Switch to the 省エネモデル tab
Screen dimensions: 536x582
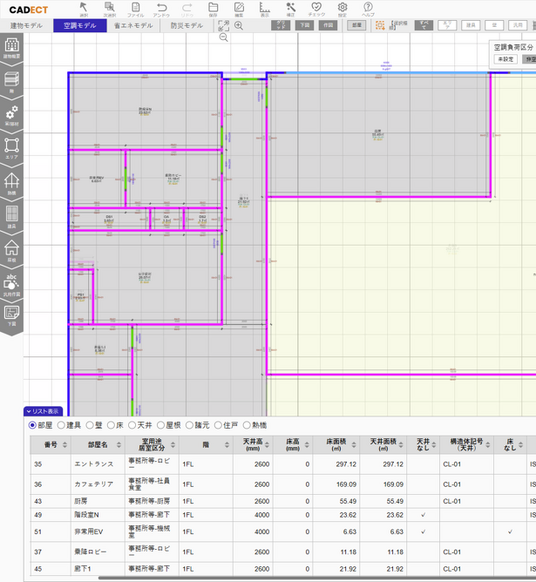tap(133, 26)
